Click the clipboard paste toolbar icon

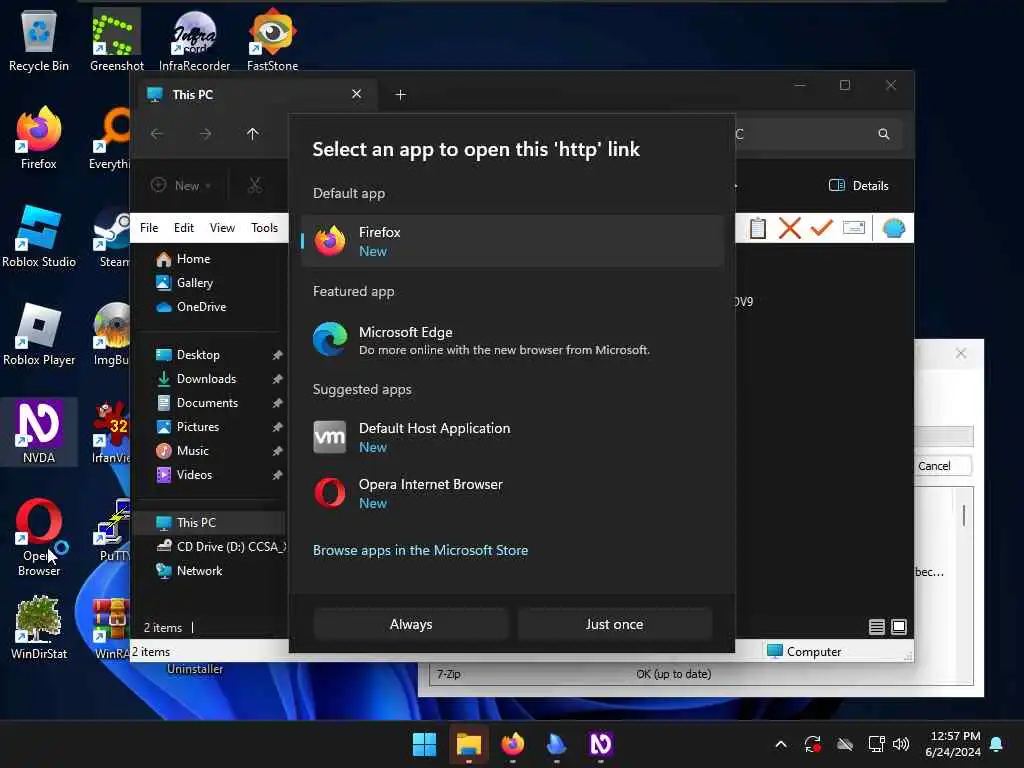tap(758, 229)
